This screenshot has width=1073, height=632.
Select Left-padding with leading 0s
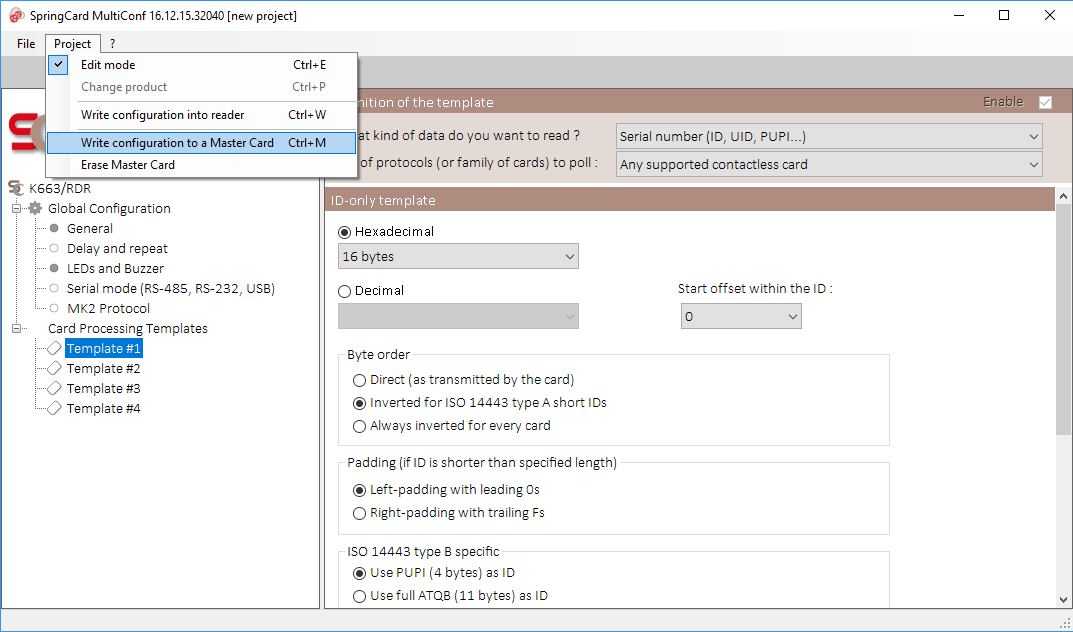(359, 490)
